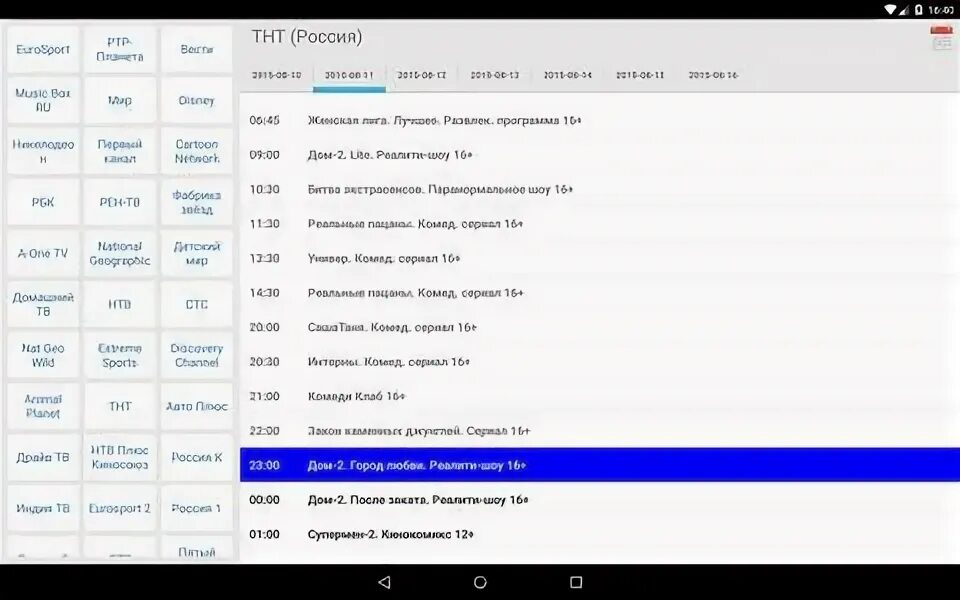The width and height of the screenshot is (960, 600).
Task: Switch to the date tab ending in 12
Action: point(422,75)
